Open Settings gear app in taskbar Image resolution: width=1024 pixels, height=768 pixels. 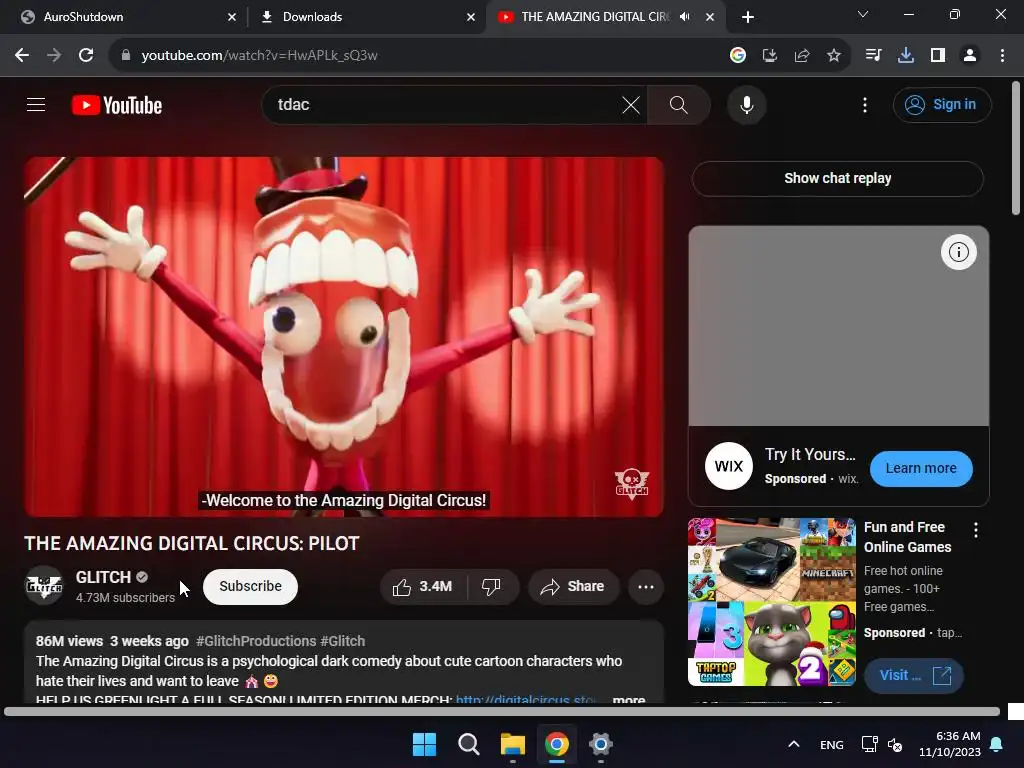600,744
